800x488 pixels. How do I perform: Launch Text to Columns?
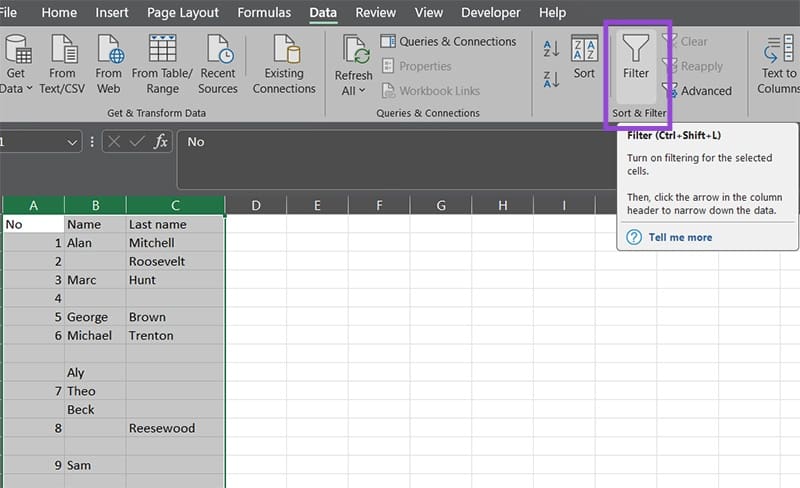click(x=779, y=64)
